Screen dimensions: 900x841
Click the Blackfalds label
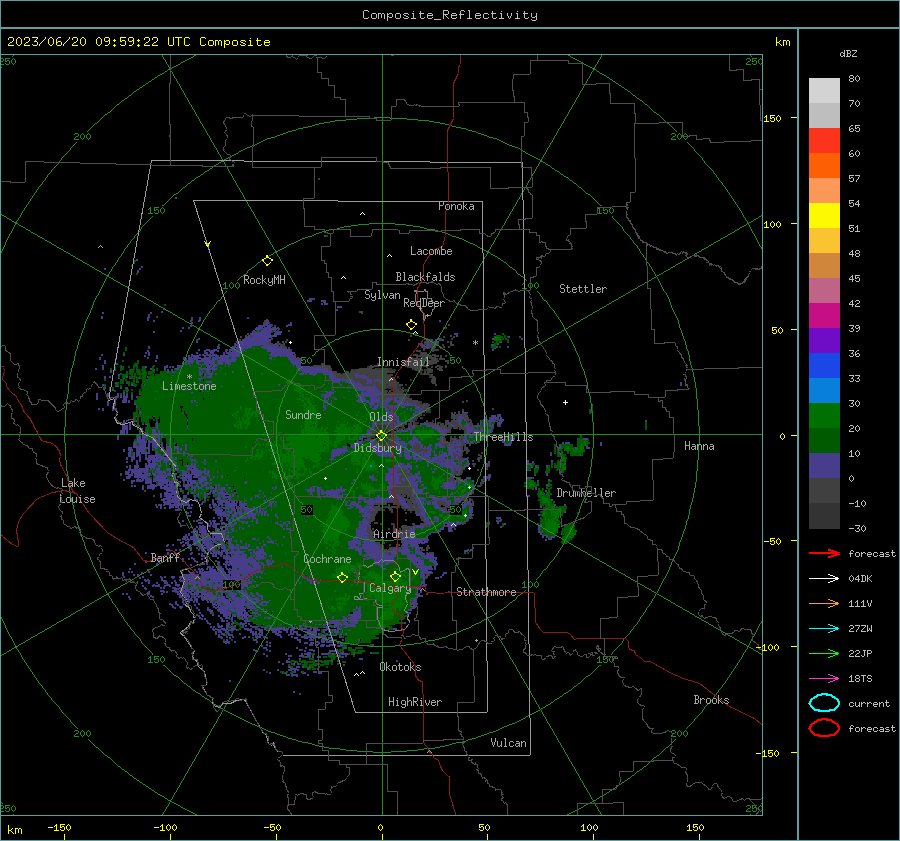[425, 277]
